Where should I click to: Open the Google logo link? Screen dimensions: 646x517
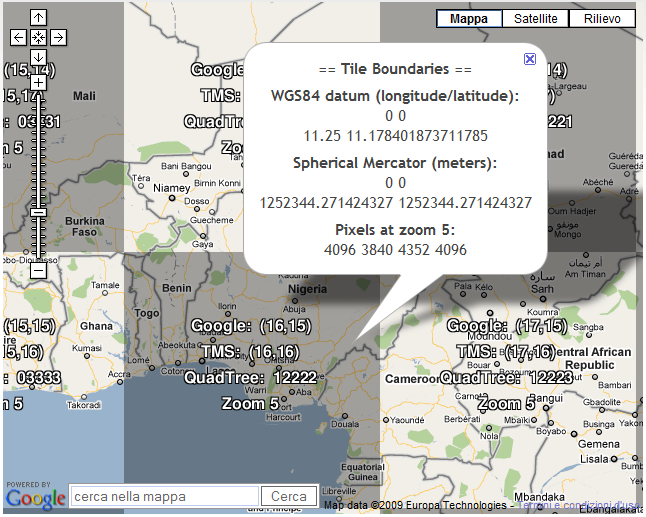[x=35, y=498]
